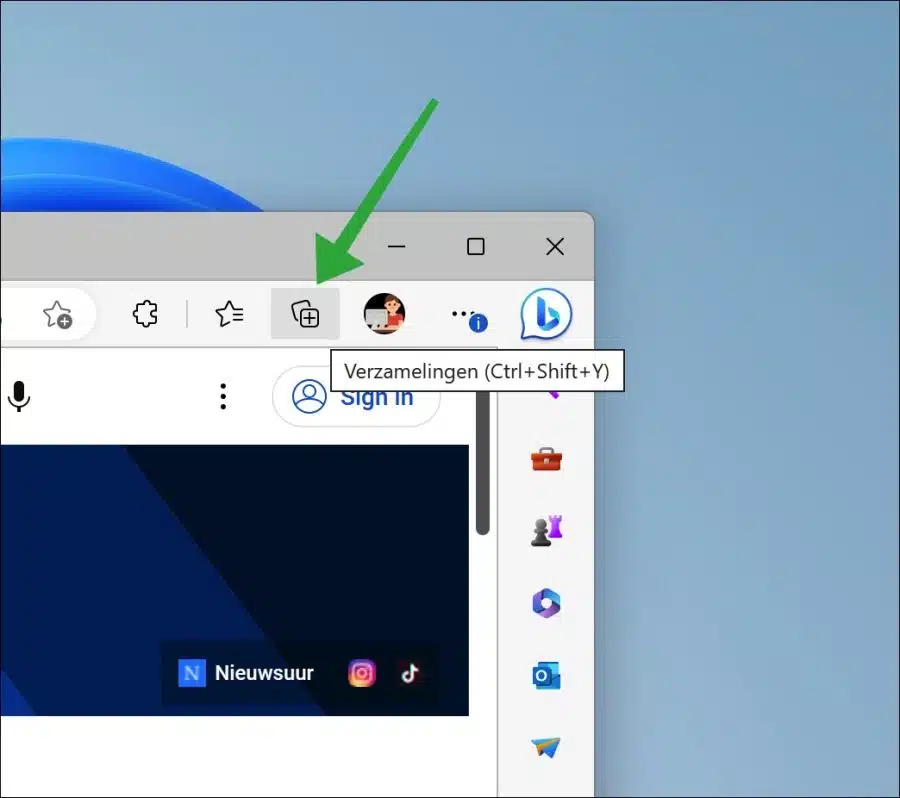The image size is (900, 798).
Task: Launch the Bing chat button
Action: pyautogui.click(x=546, y=314)
